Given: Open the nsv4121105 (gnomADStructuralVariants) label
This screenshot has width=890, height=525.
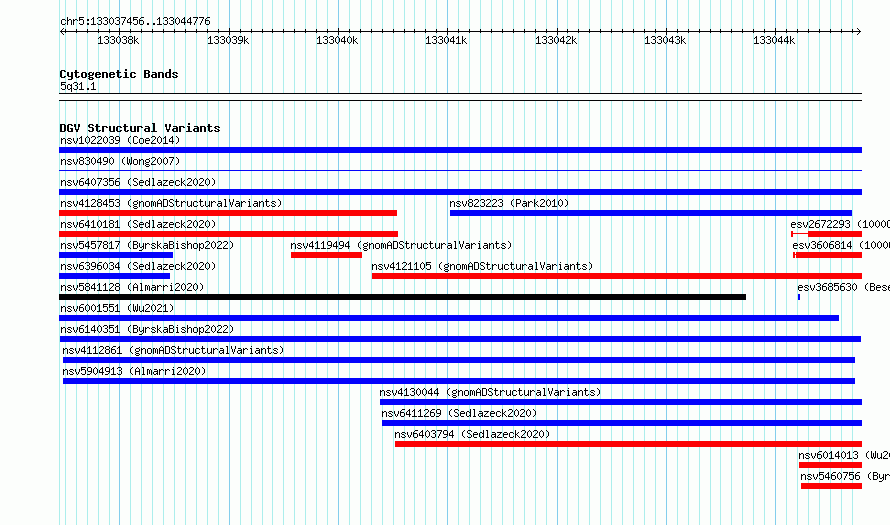Looking at the screenshot, I should 482,266.
